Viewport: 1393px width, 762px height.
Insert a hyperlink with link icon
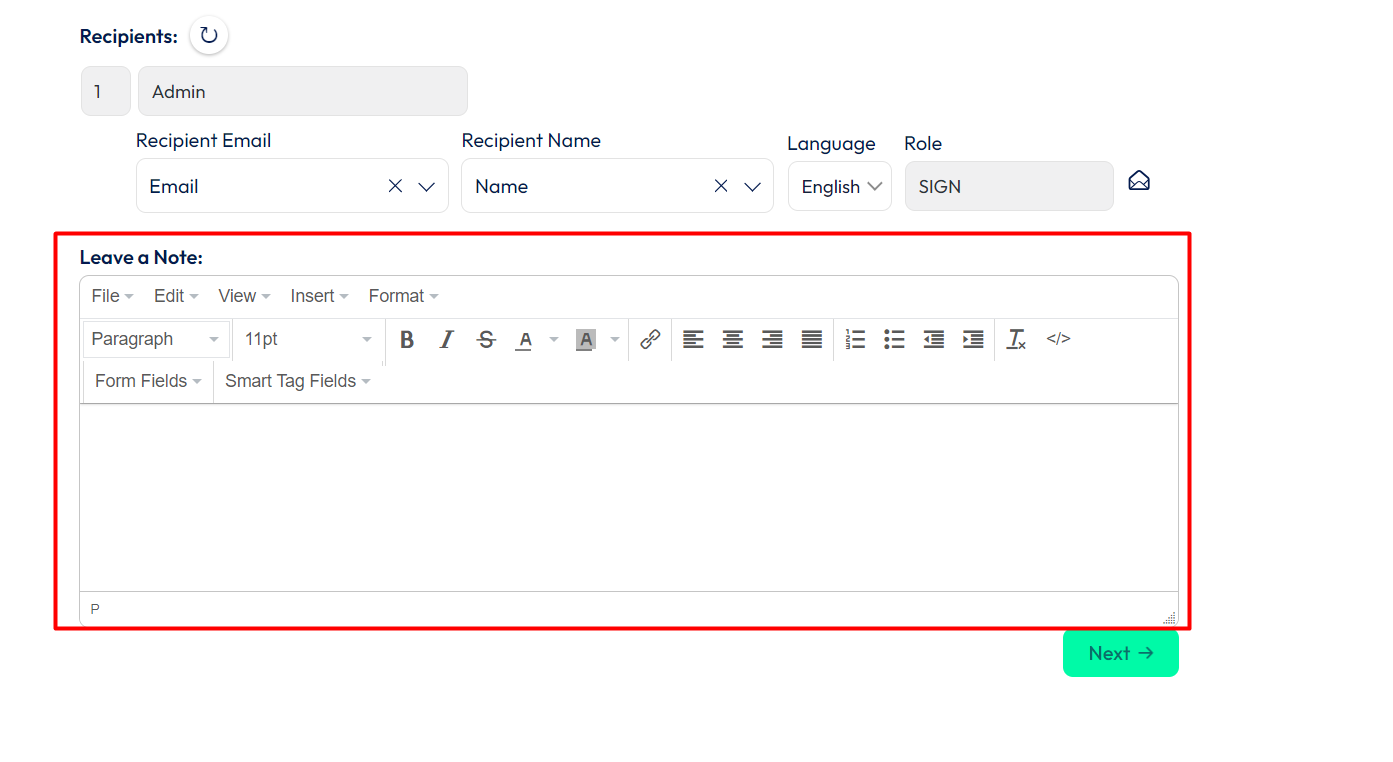[x=650, y=340]
